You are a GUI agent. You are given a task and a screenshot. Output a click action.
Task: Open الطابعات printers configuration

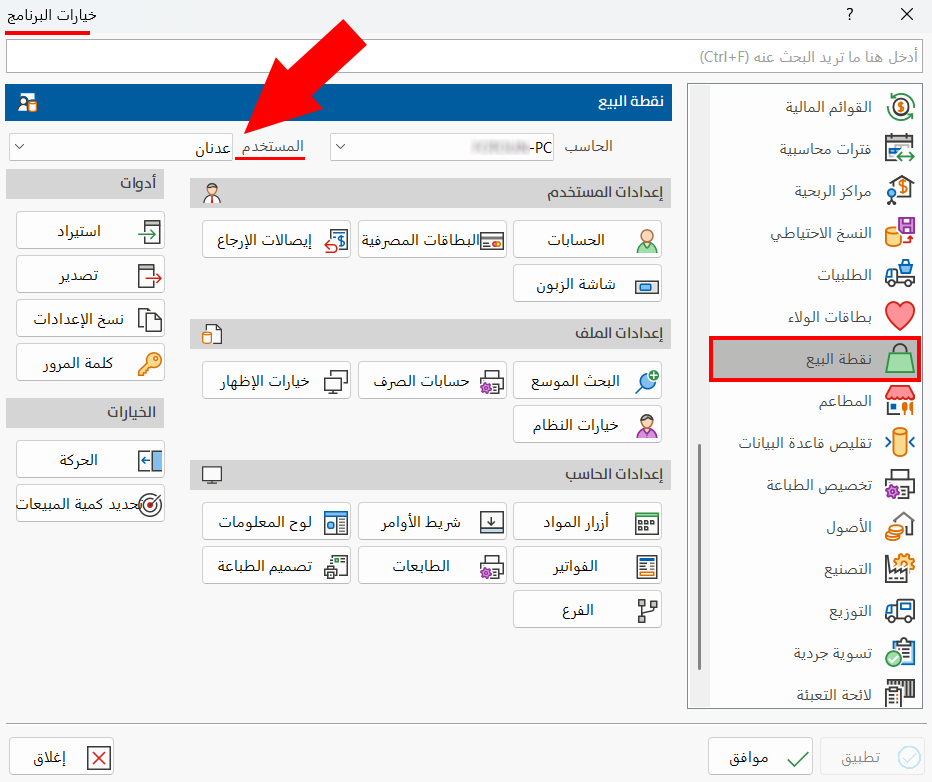coord(432,565)
